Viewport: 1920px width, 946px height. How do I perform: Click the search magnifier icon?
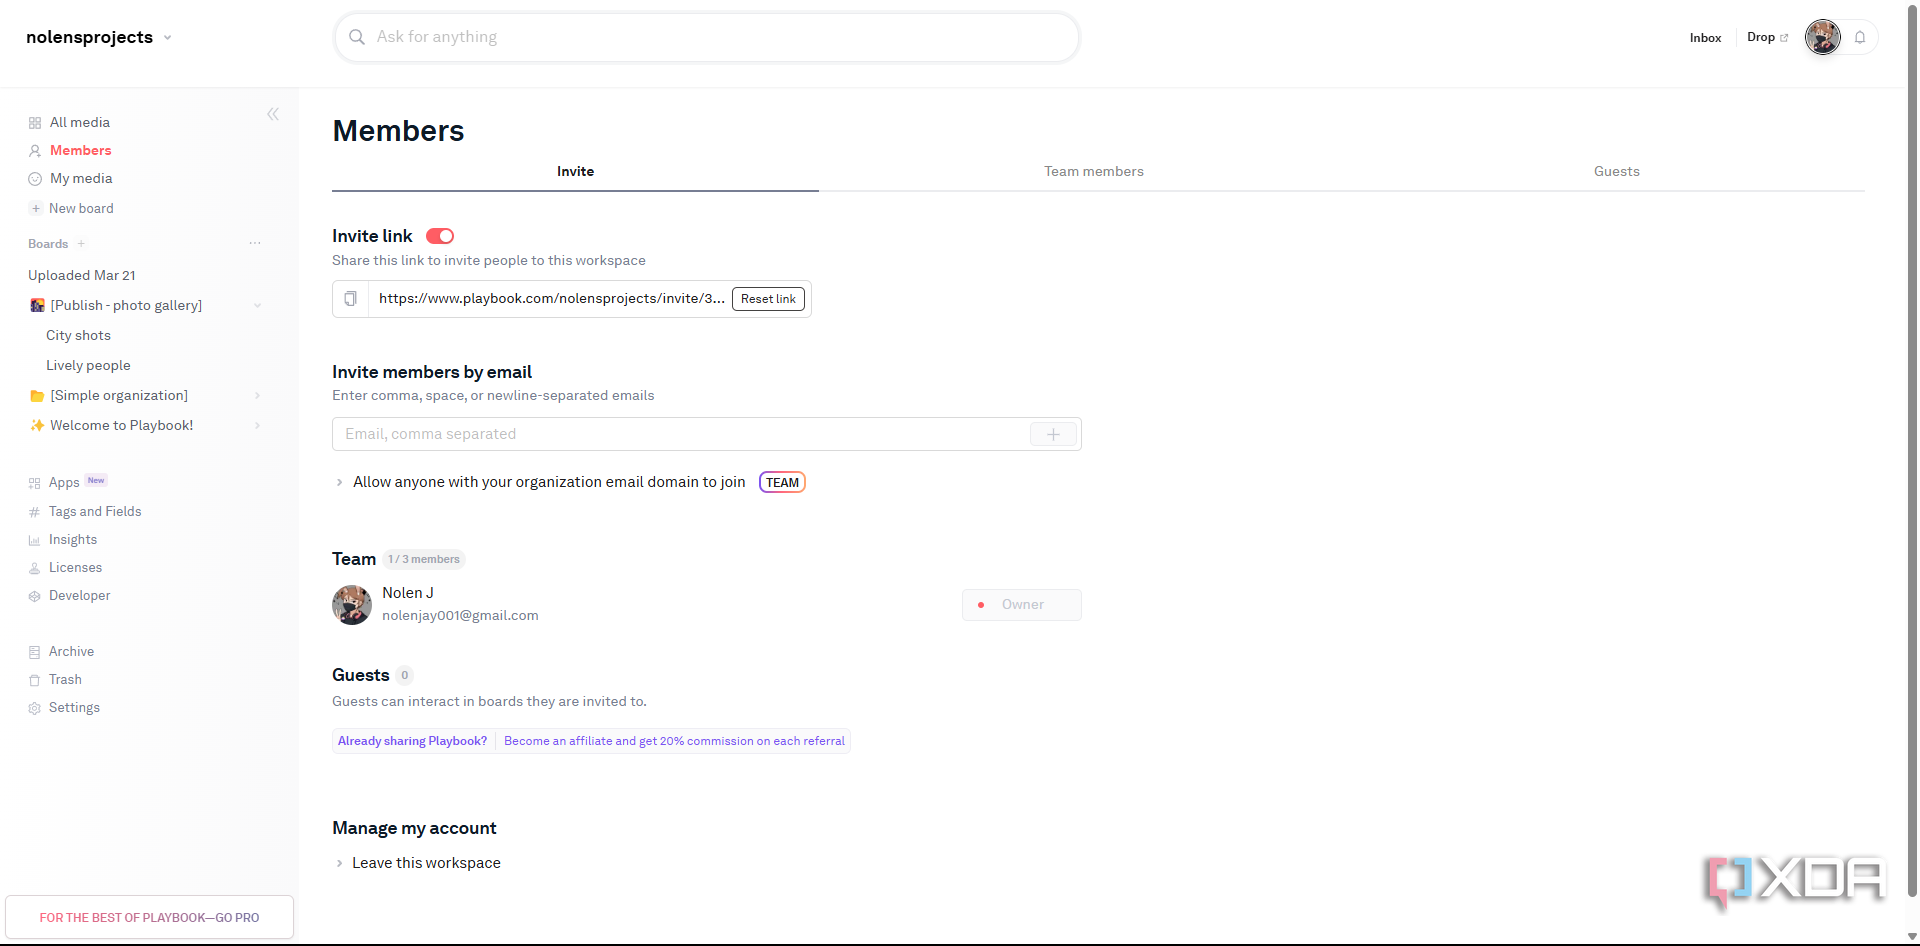coord(357,37)
